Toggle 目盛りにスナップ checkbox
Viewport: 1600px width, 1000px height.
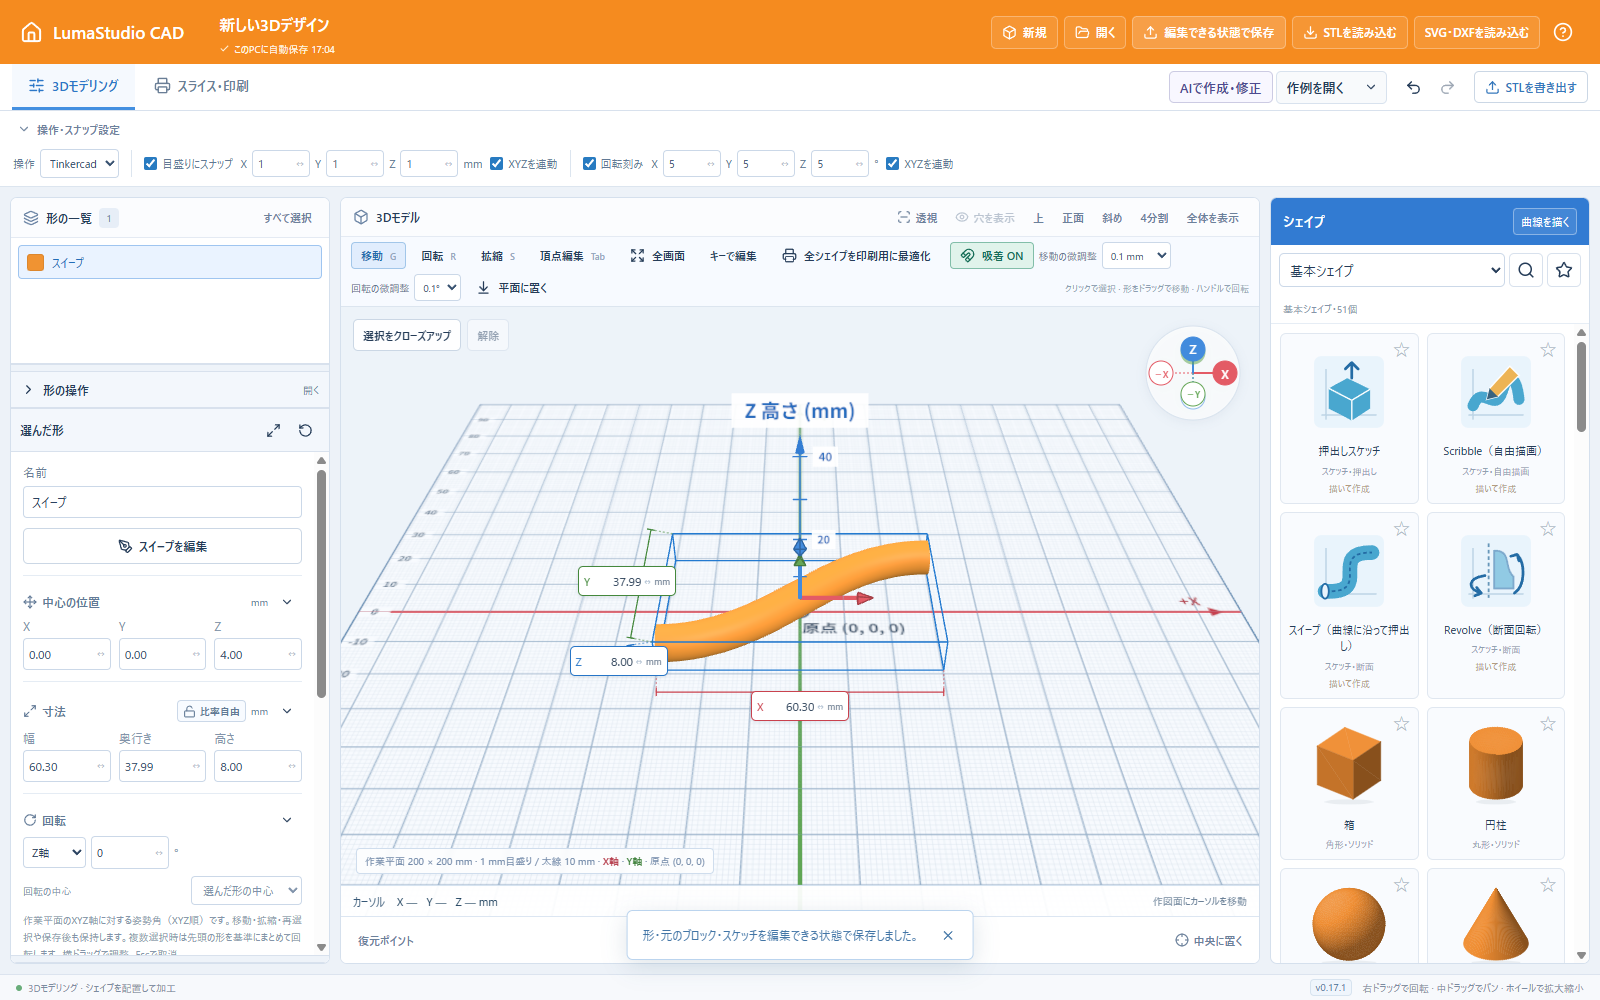(x=151, y=164)
